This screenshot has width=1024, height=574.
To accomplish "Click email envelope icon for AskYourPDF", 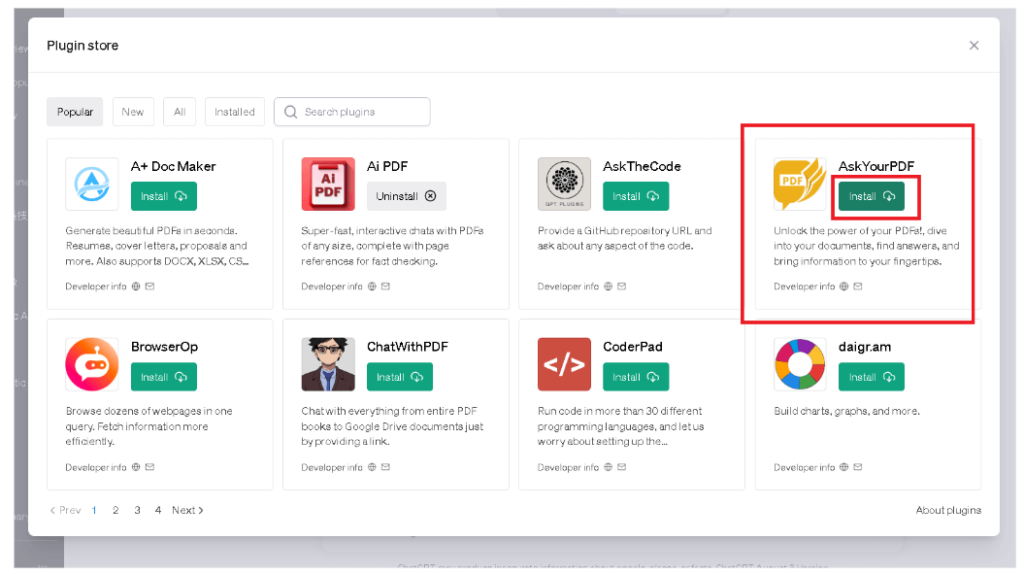I will click(x=858, y=286).
